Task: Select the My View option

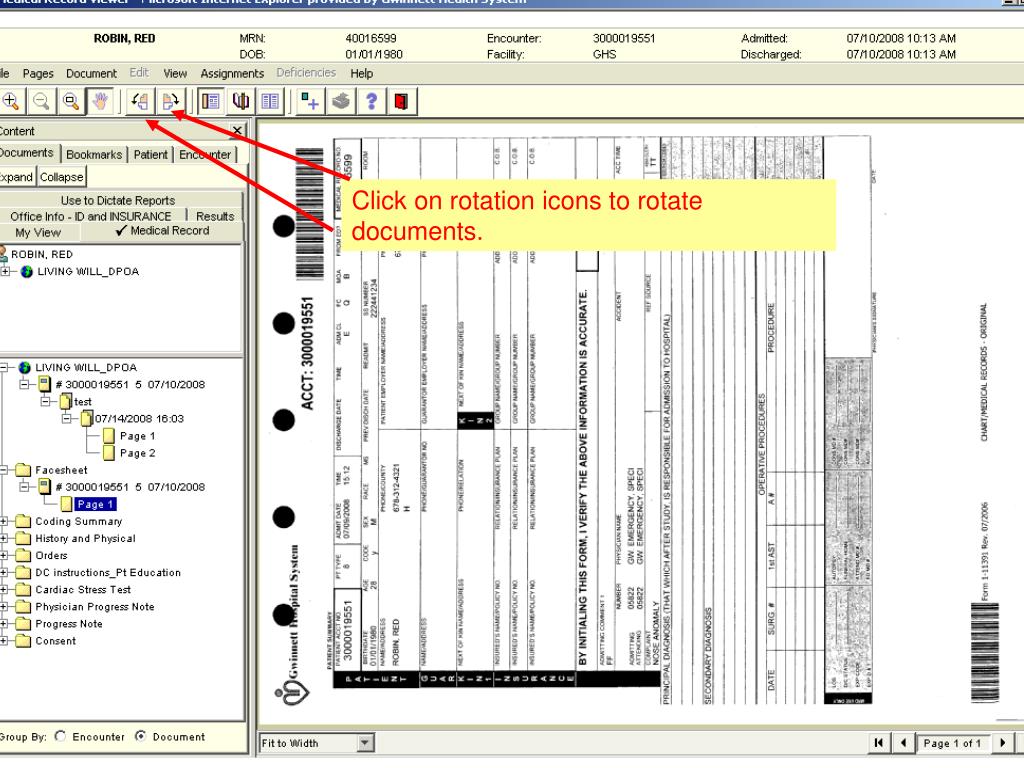Action: (x=38, y=232)
